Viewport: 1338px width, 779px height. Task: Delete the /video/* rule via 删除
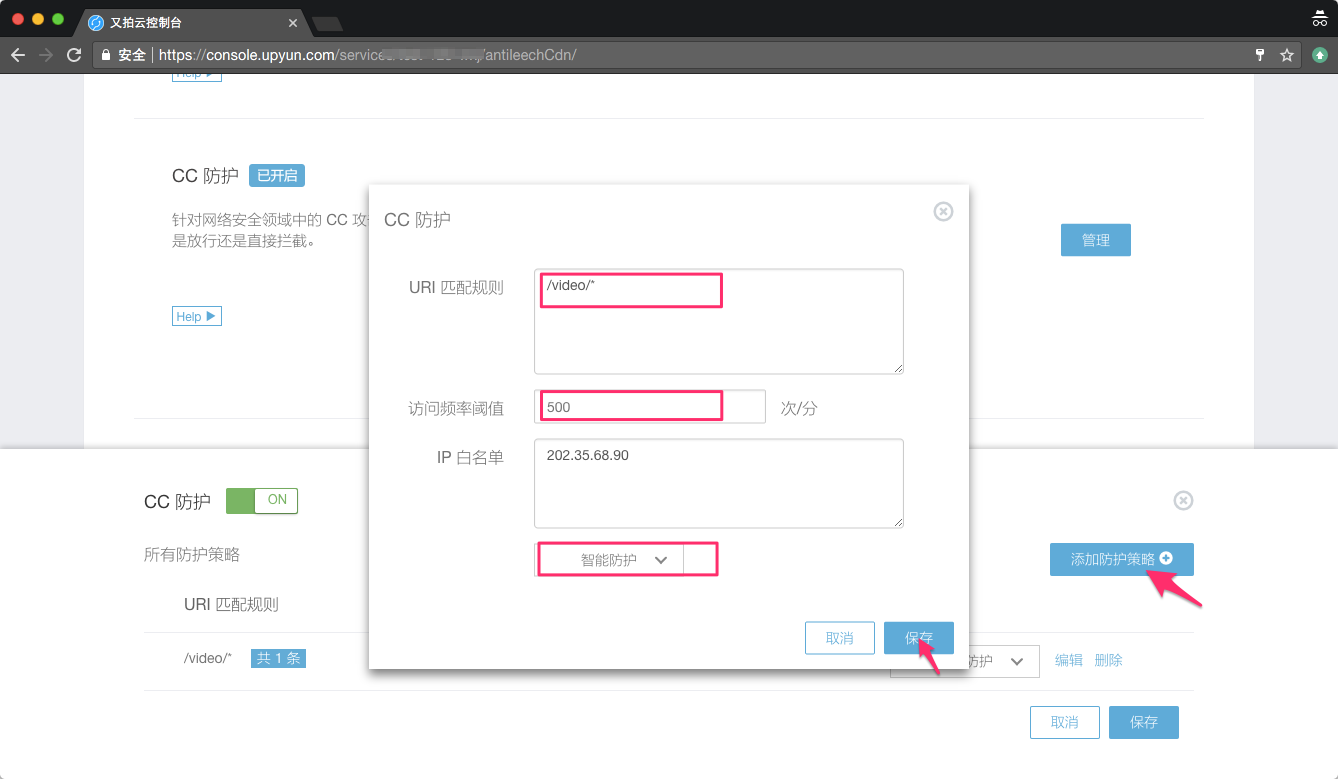(1108, 660)
